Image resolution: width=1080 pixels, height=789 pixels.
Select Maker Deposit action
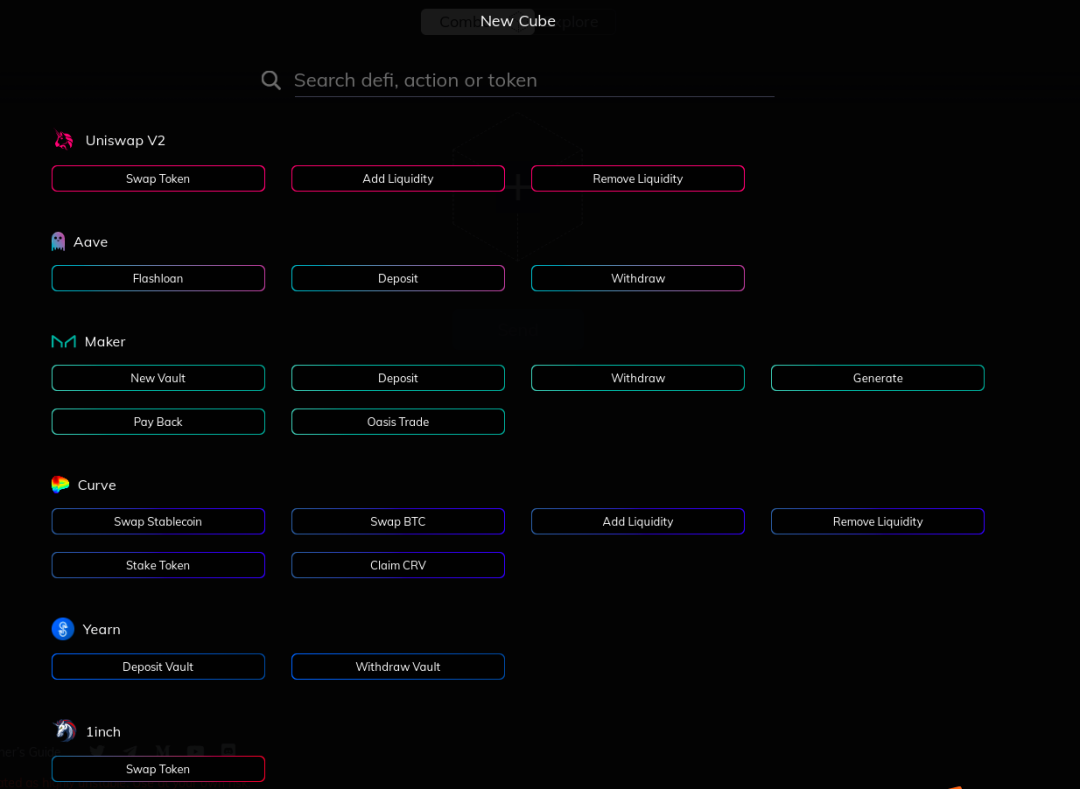(x=398, y=378)
